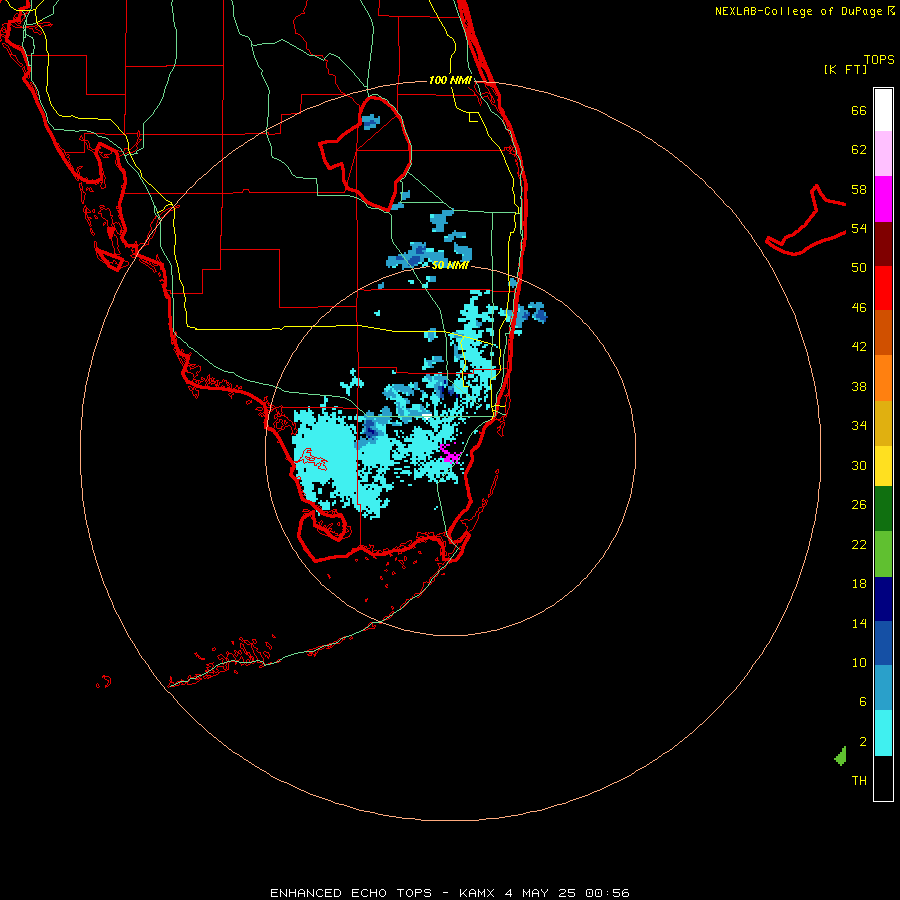Click the legend value 26
The height and width of the screenshot is (900, 900).
[x=859, y=505]
